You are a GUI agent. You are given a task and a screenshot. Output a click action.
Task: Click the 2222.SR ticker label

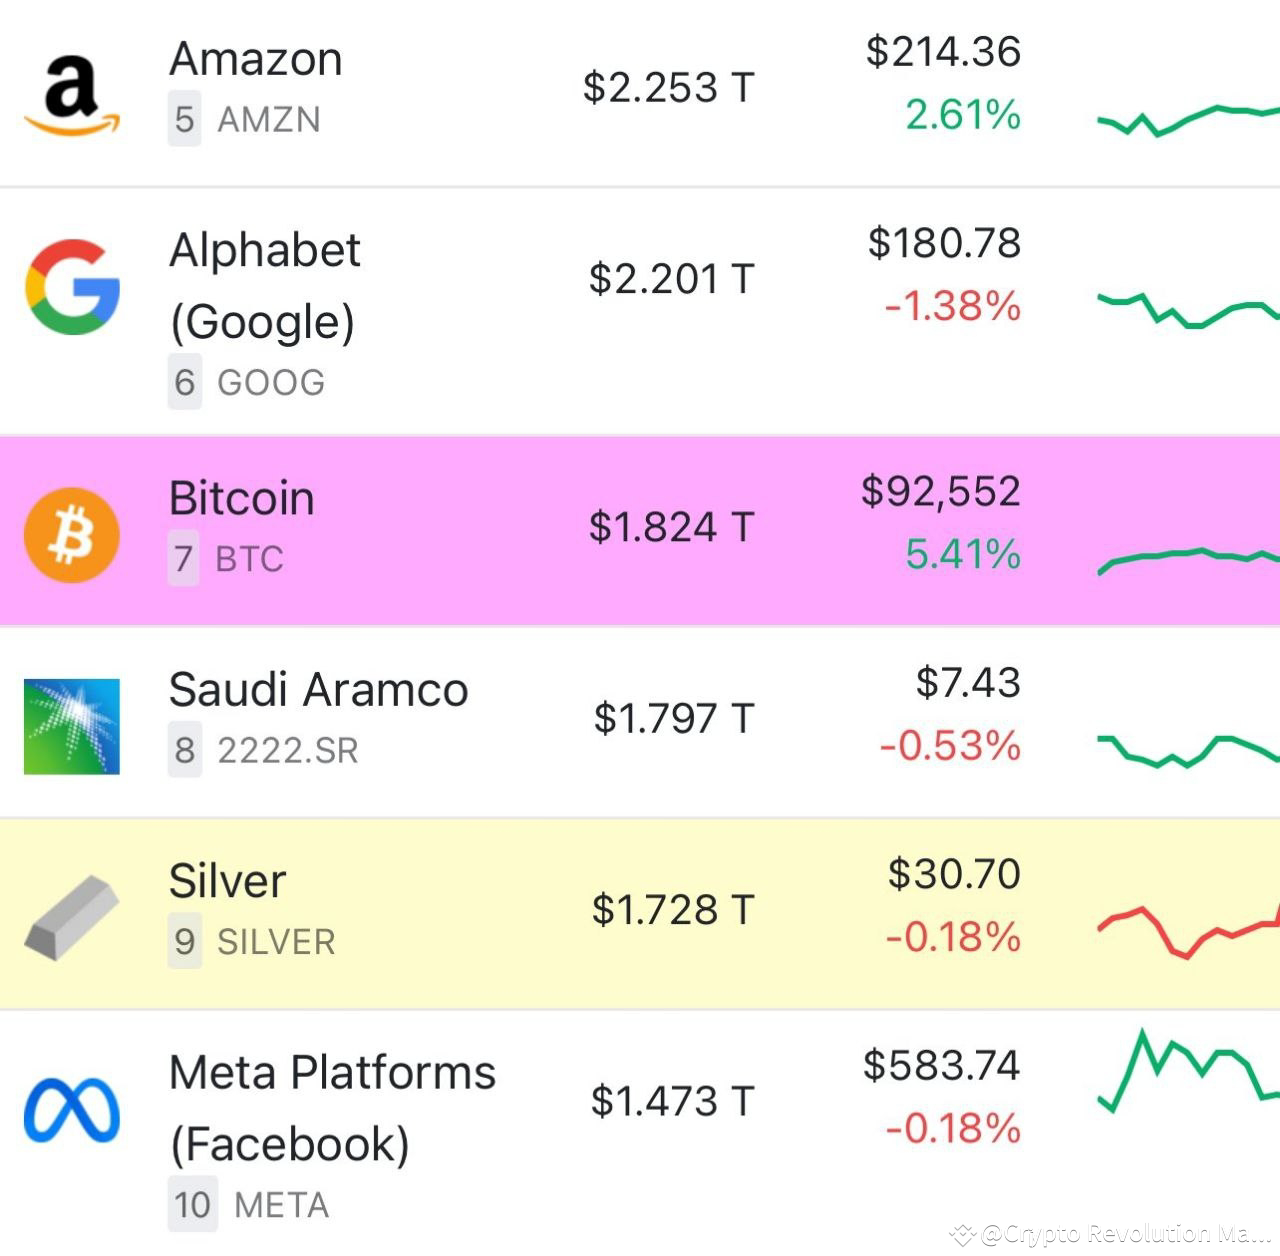288,751
